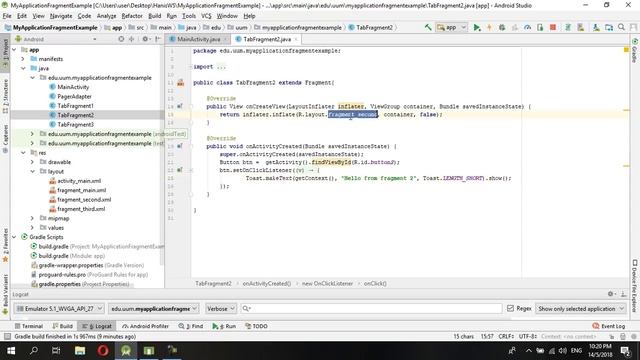
Task: Expand the drawable folder
Action: click(32, 162)
